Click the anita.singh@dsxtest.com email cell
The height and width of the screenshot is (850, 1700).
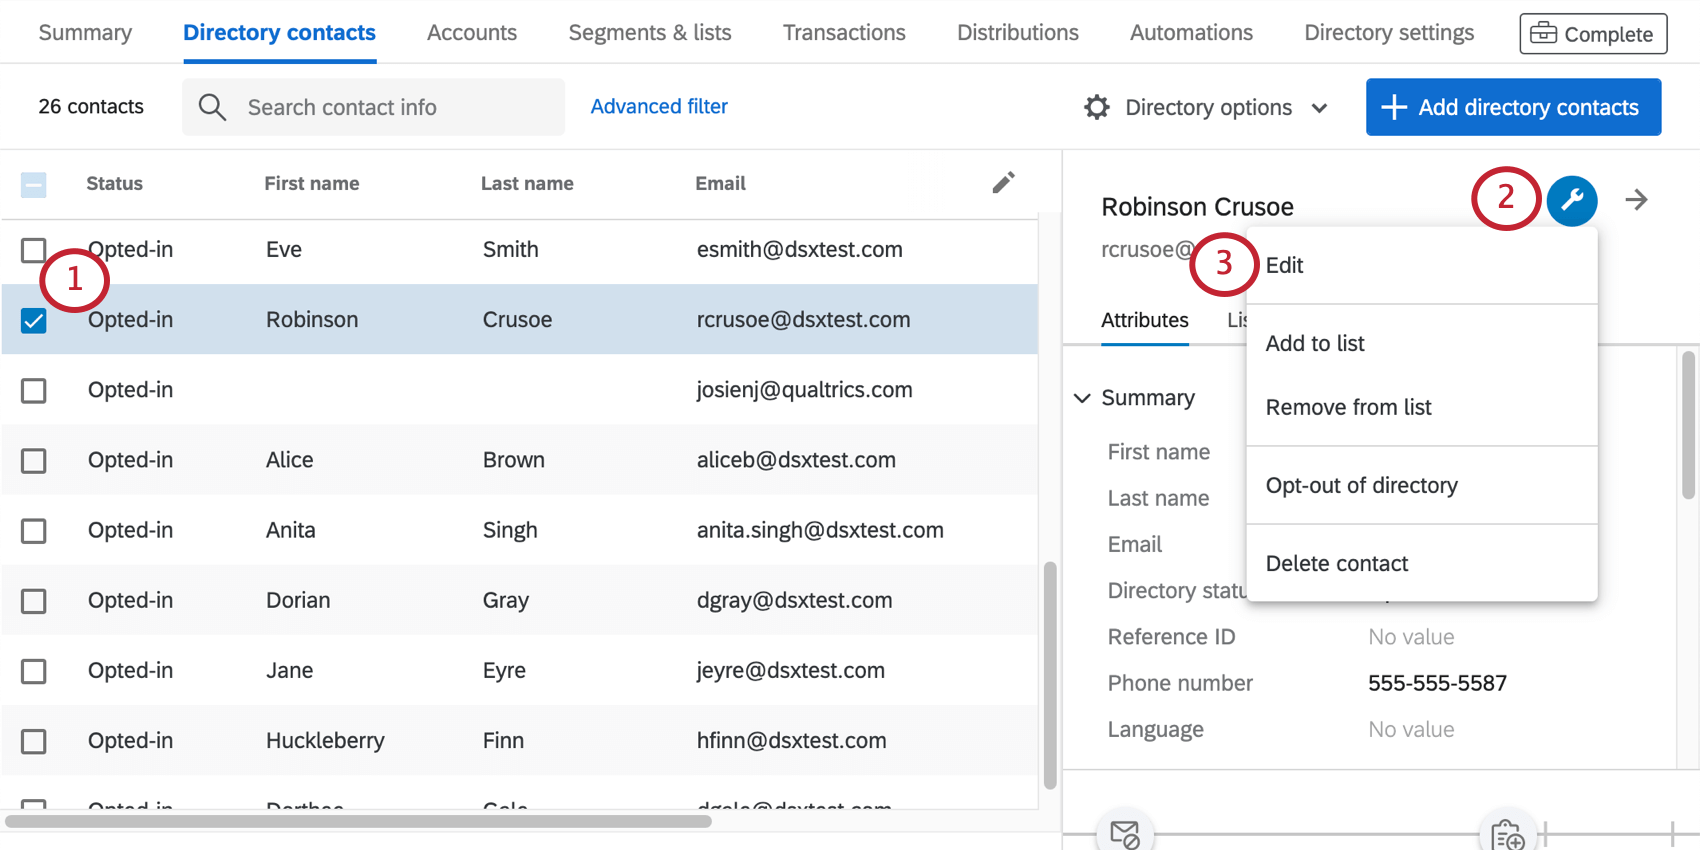[820, 530]
